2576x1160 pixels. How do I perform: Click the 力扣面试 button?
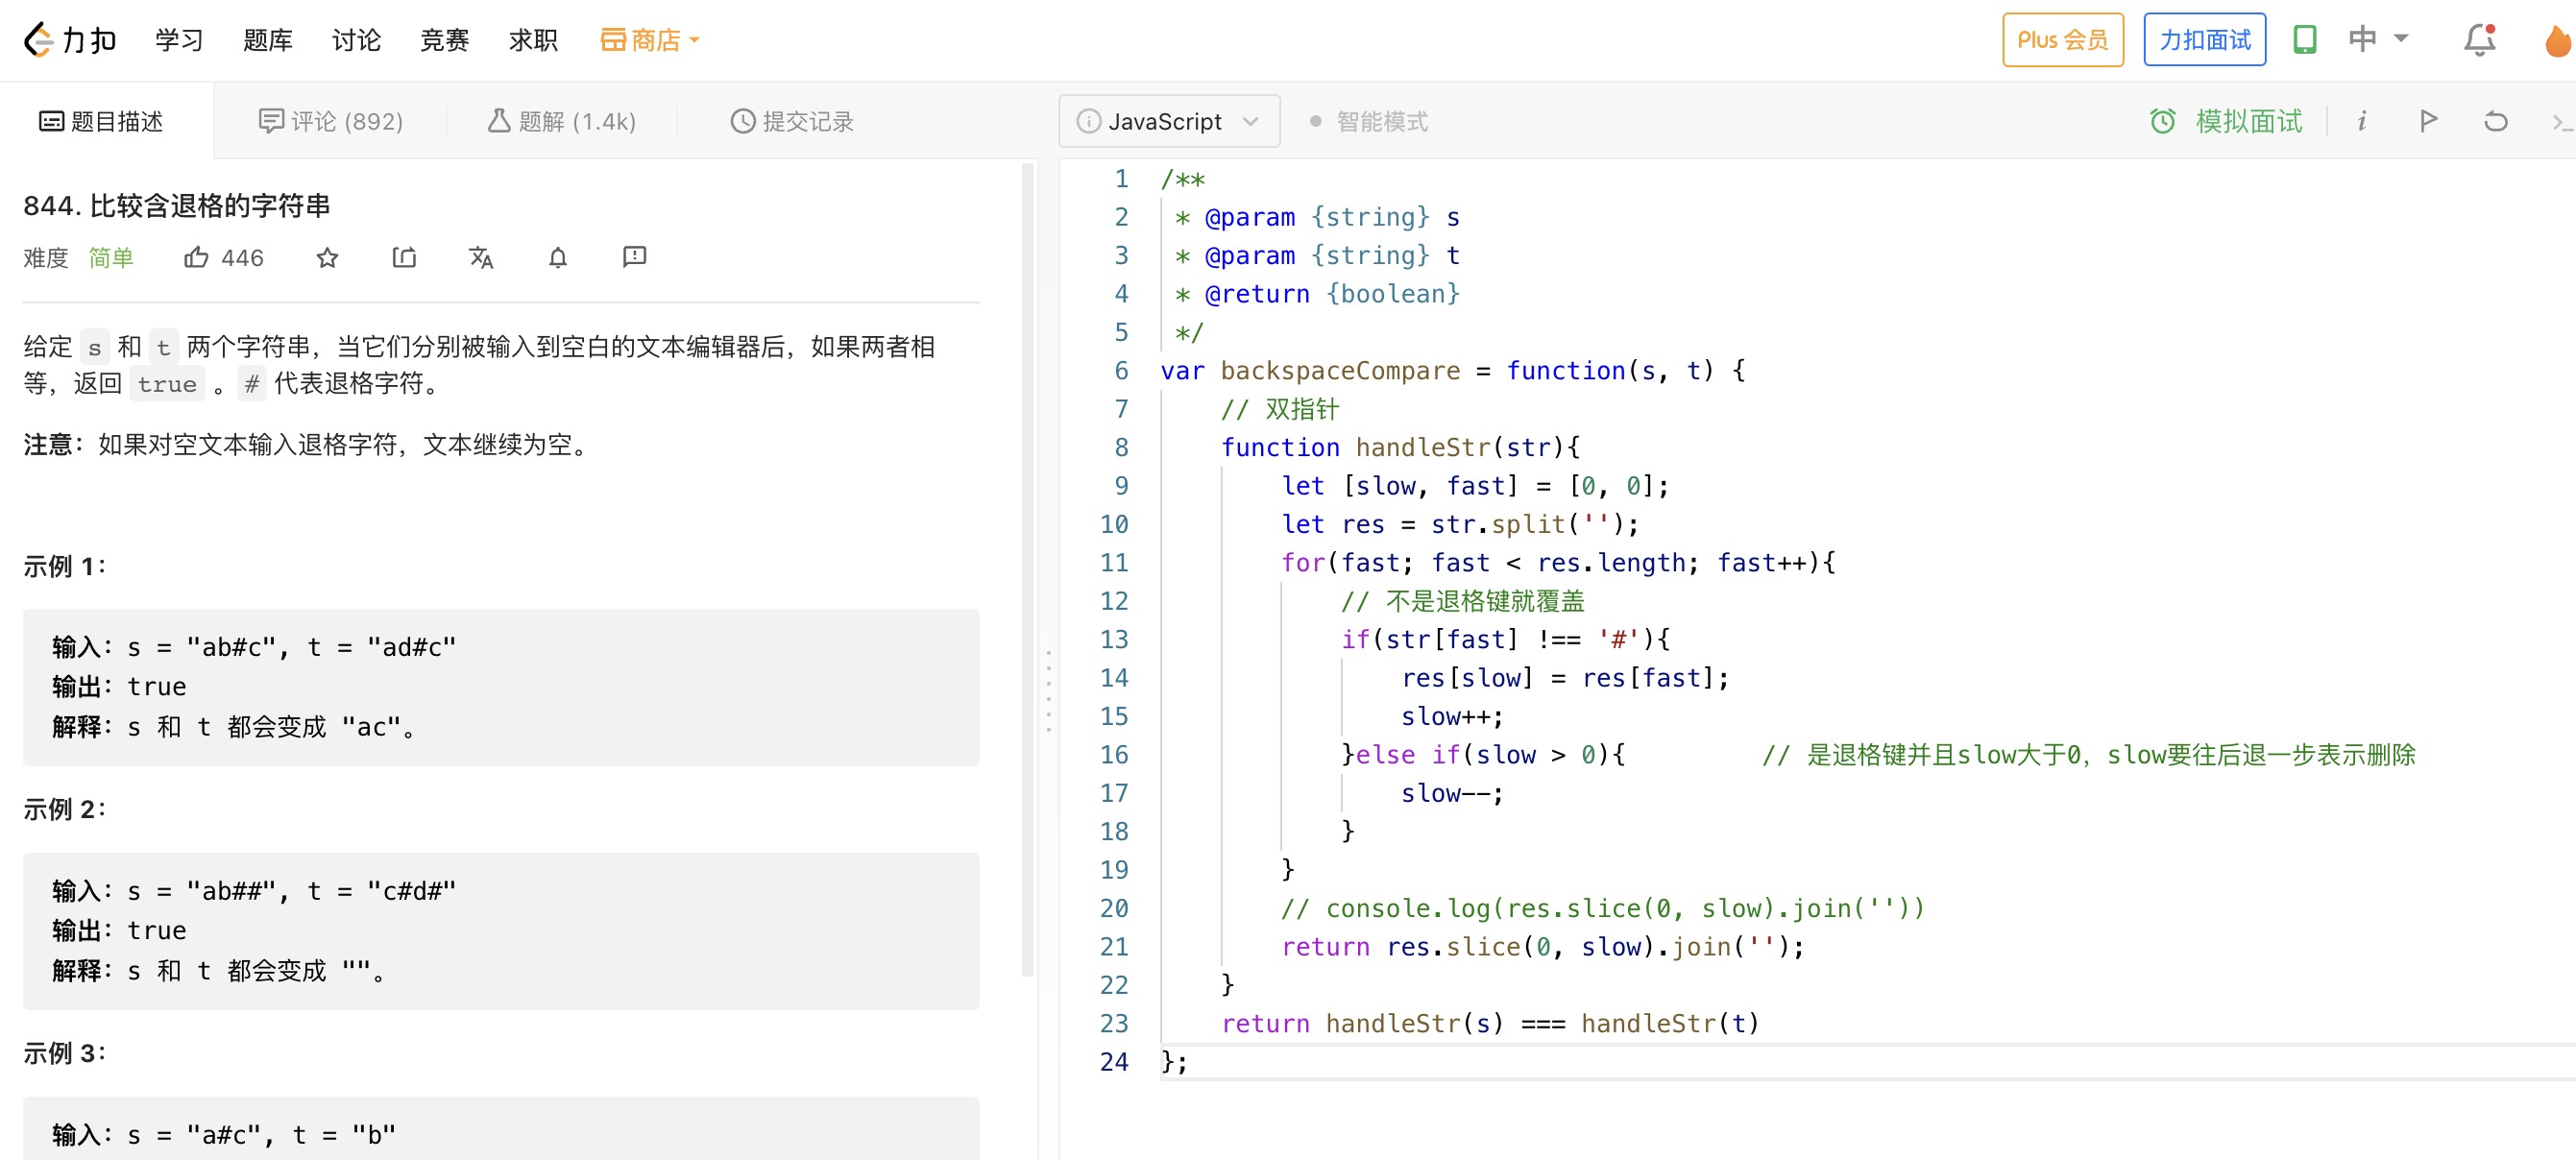click(x=2204, y=40)
